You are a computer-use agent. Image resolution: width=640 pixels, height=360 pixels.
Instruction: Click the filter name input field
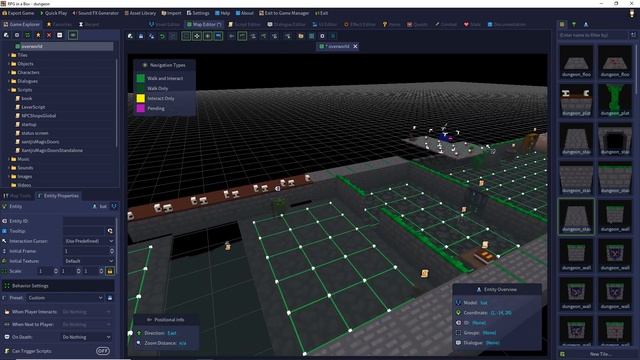pyautogui.click(x=592, y=36)
